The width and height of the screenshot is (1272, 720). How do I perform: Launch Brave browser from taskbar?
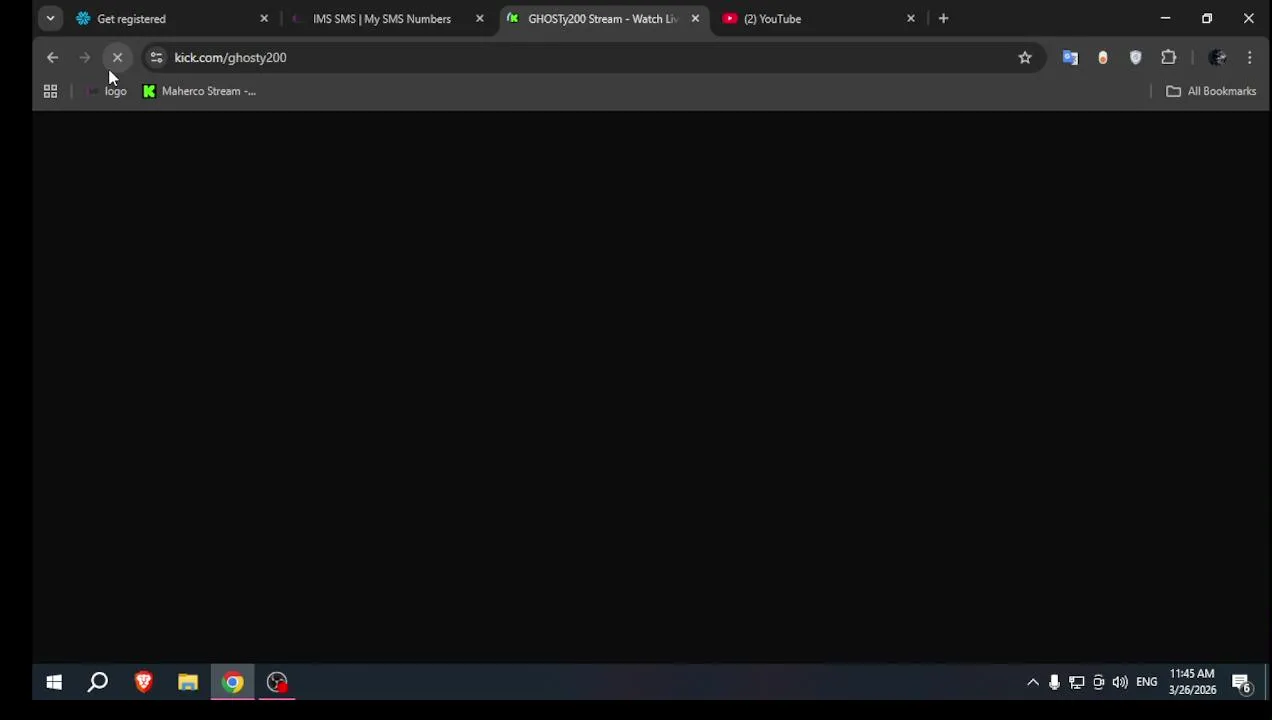143,682
